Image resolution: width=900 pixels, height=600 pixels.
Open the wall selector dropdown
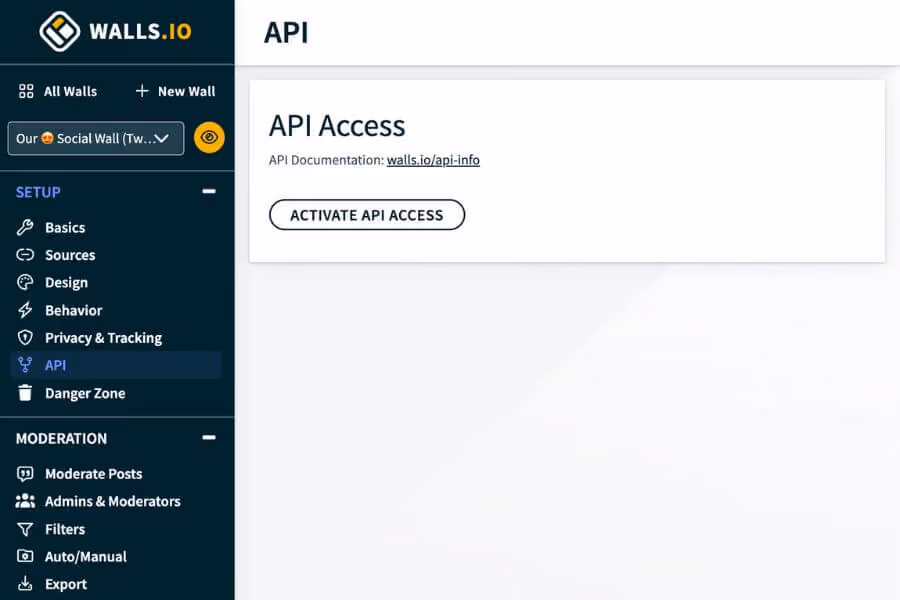pos(96,138)
